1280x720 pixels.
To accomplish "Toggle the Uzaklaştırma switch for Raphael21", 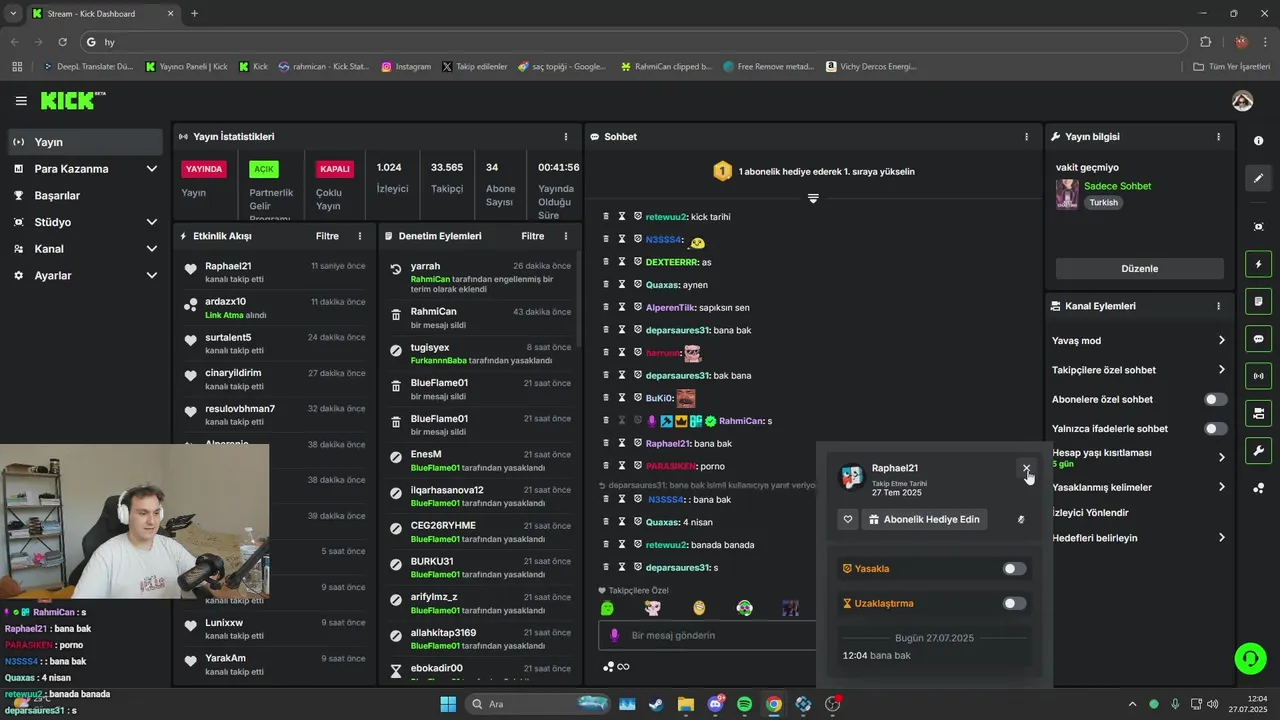I will (x=1014, y=603).
